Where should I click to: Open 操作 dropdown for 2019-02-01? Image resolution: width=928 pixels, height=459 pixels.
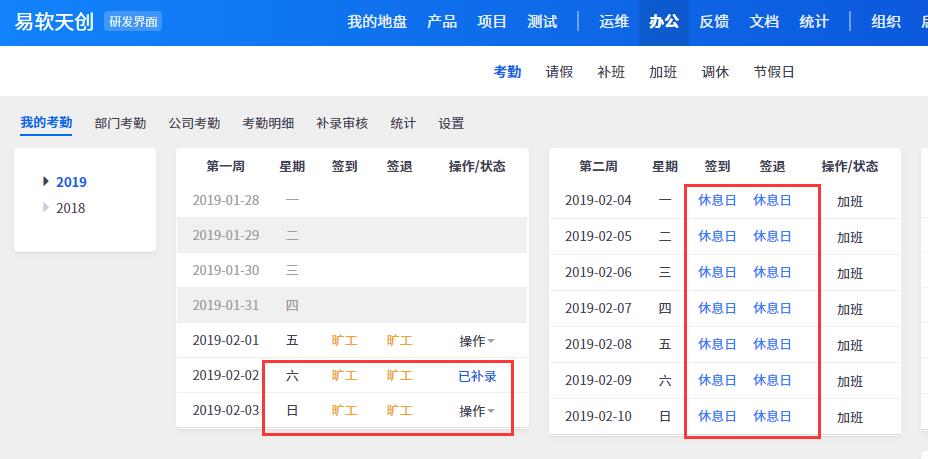[x=477, y=341]
